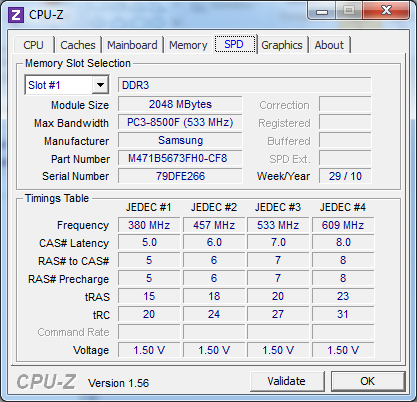The image size is (417, 402).
Task: Click the Max Bandwidth PC3-8500F field
Action: pos(180,122)
